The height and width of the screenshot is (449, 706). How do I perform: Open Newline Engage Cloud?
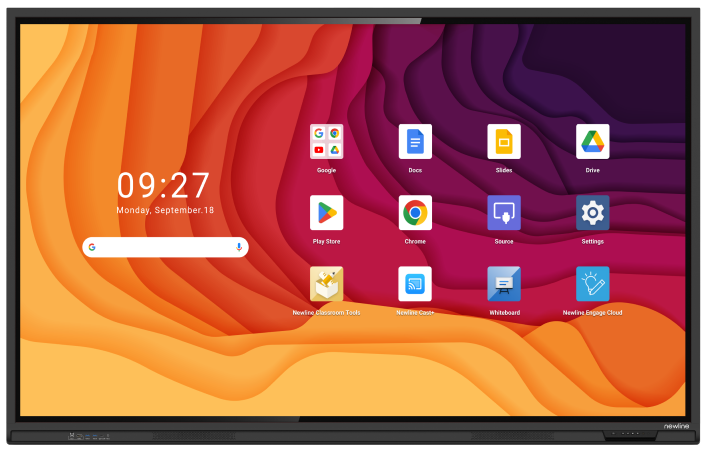click(593, 284)
